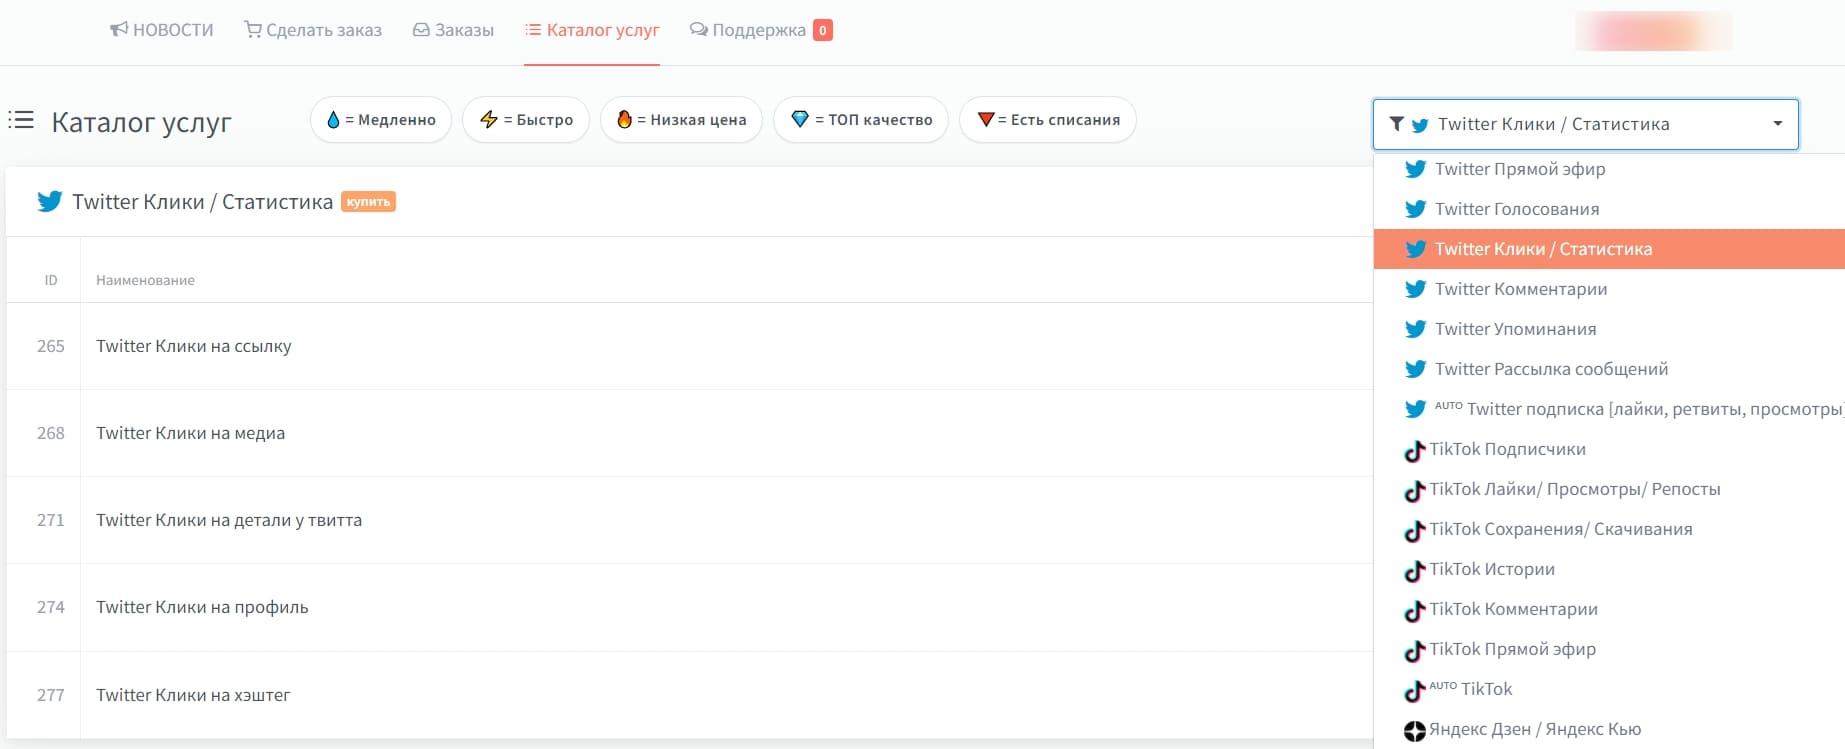The image size is (1845, 749).
Task: Click the blurred account area in the header
Action: click(1654, 31)
